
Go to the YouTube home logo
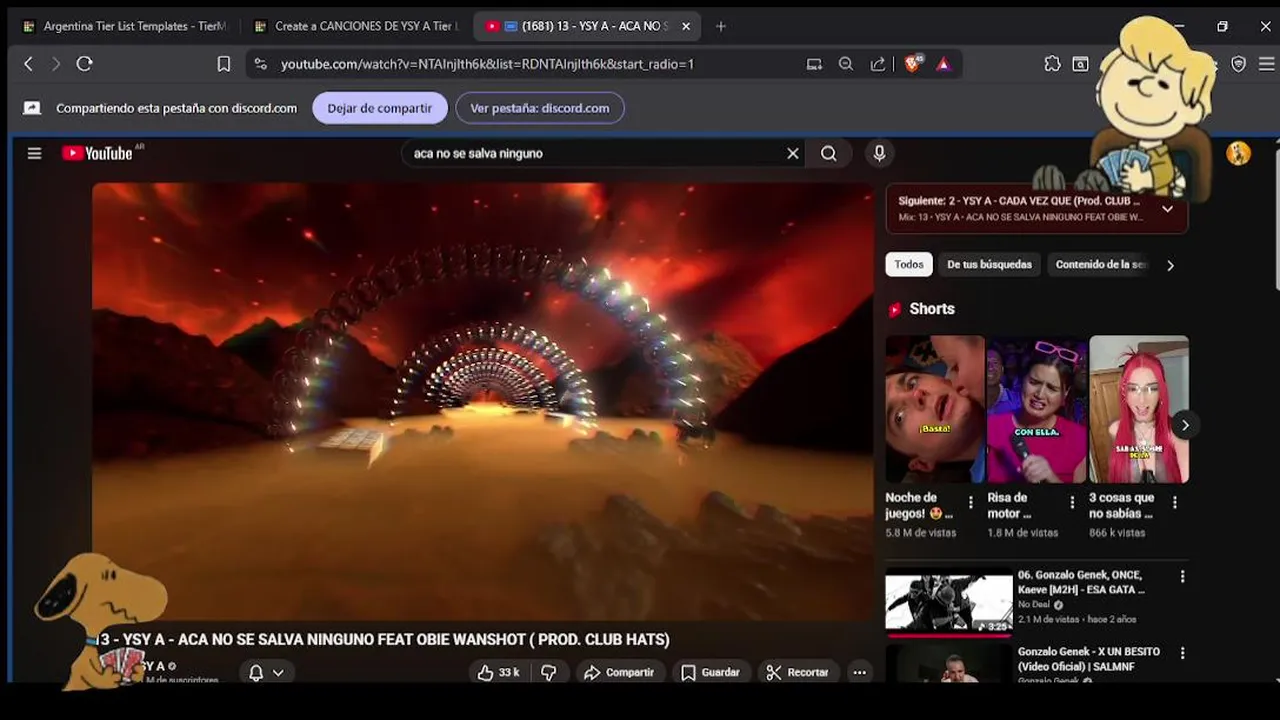click(97, 153)
